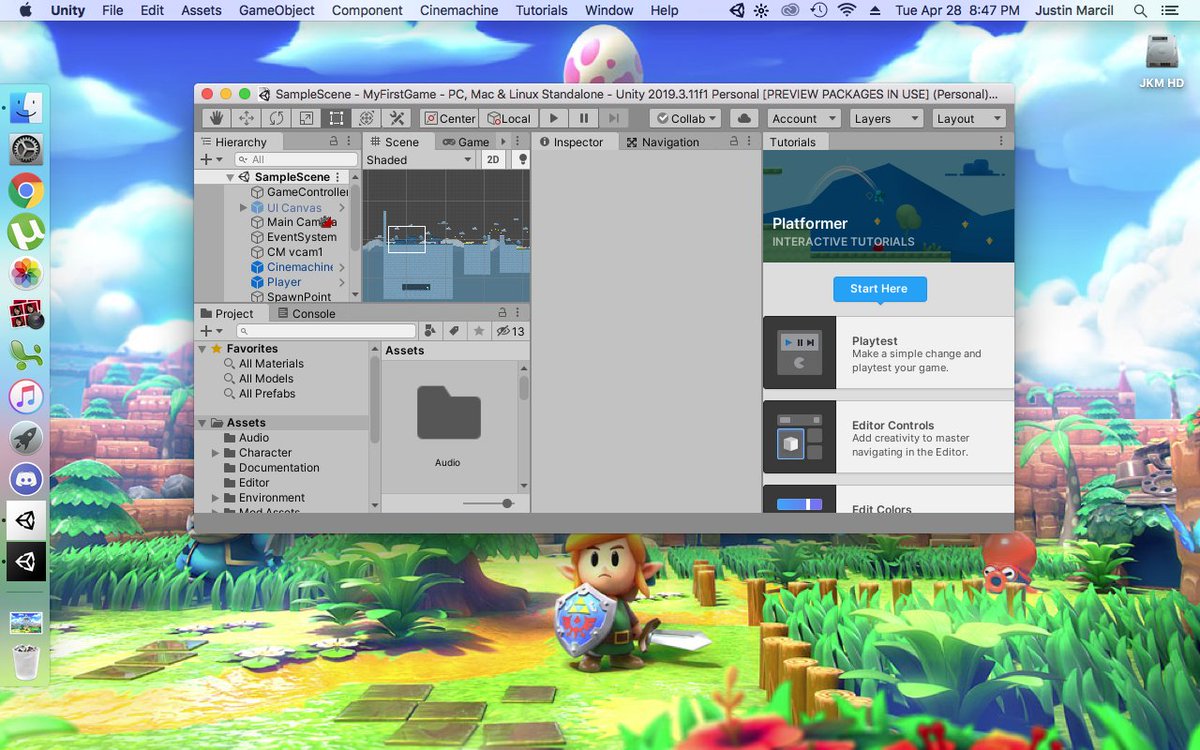1200x750 pixels.
Task: Search by Label tag icon in Project
Action: point(453,331)
